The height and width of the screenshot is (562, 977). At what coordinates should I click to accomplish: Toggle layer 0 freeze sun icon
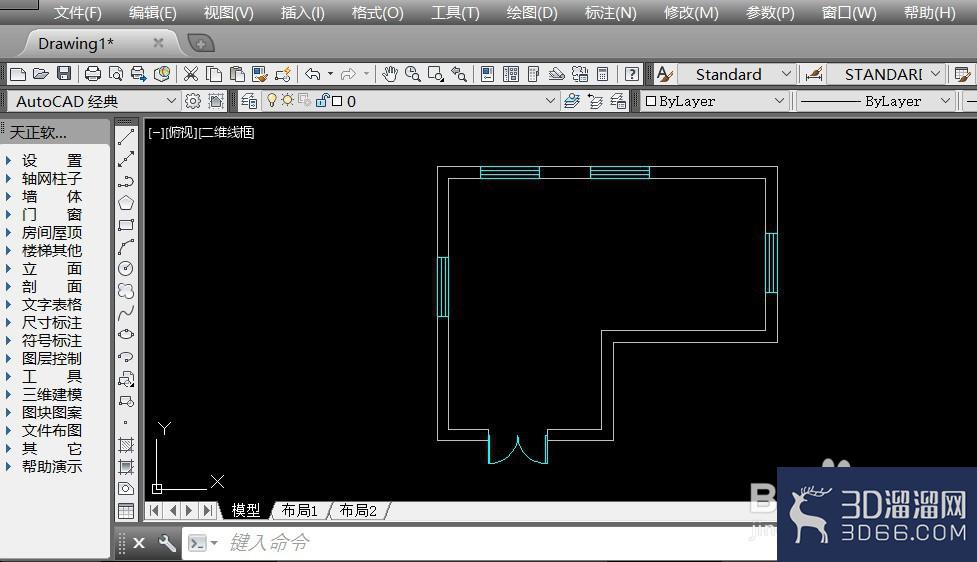pos(287,100)
